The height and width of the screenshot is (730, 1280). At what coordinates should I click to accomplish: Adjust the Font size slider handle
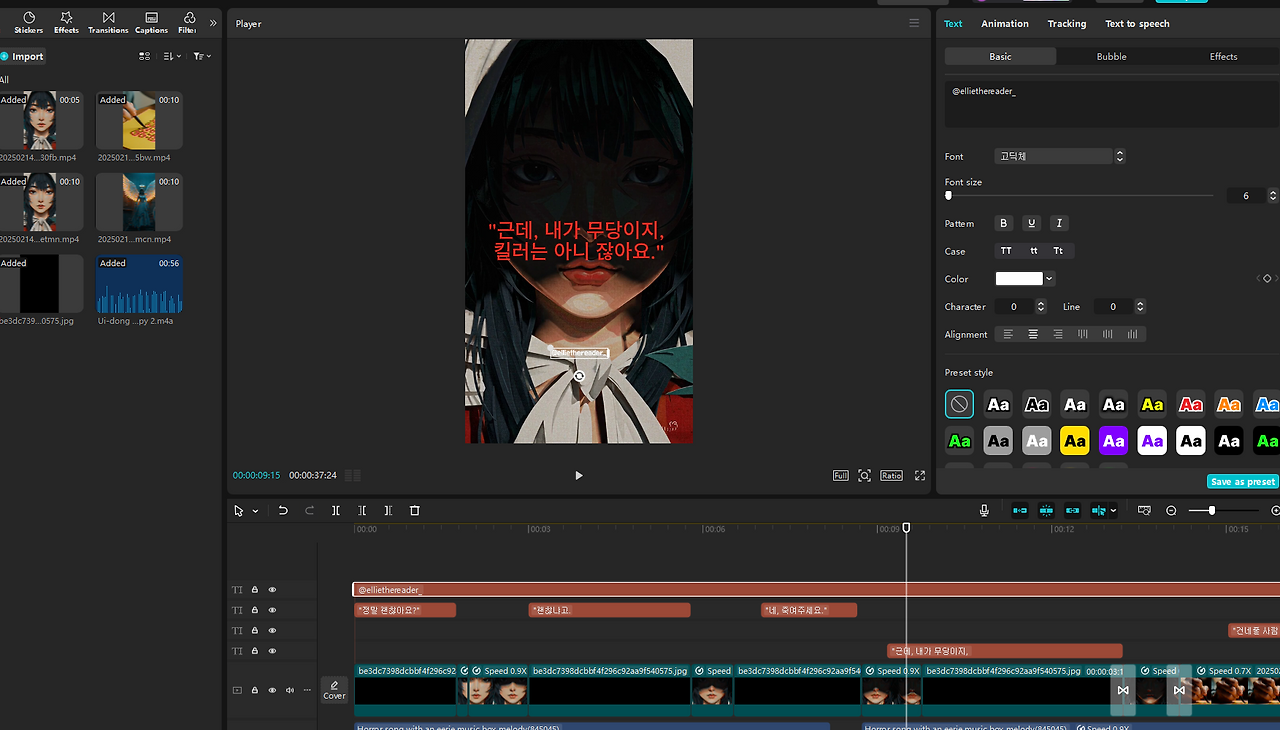pos(948,196)
